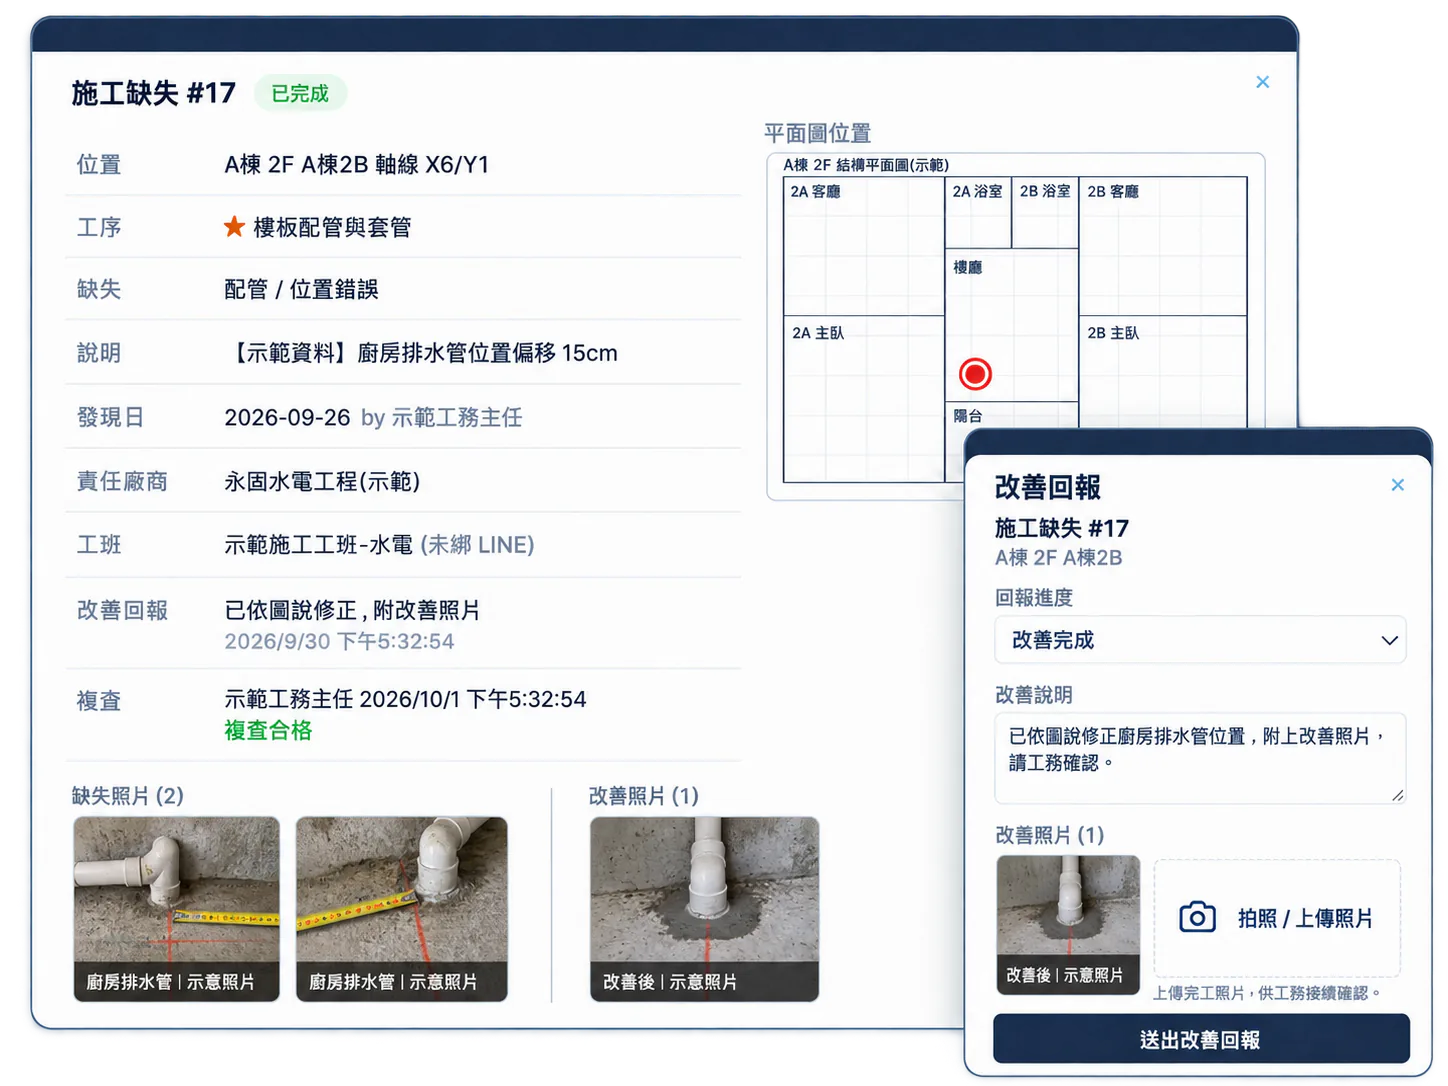Click the 改善照片 (1) label in 改善回報 panel
Viewport: 1448px width, 1086px height.
click(1050, 835)
